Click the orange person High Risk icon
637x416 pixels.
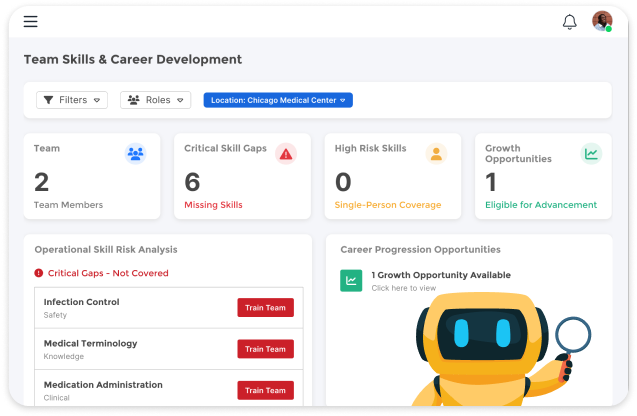pyautogui.click(x=436, y=154)
